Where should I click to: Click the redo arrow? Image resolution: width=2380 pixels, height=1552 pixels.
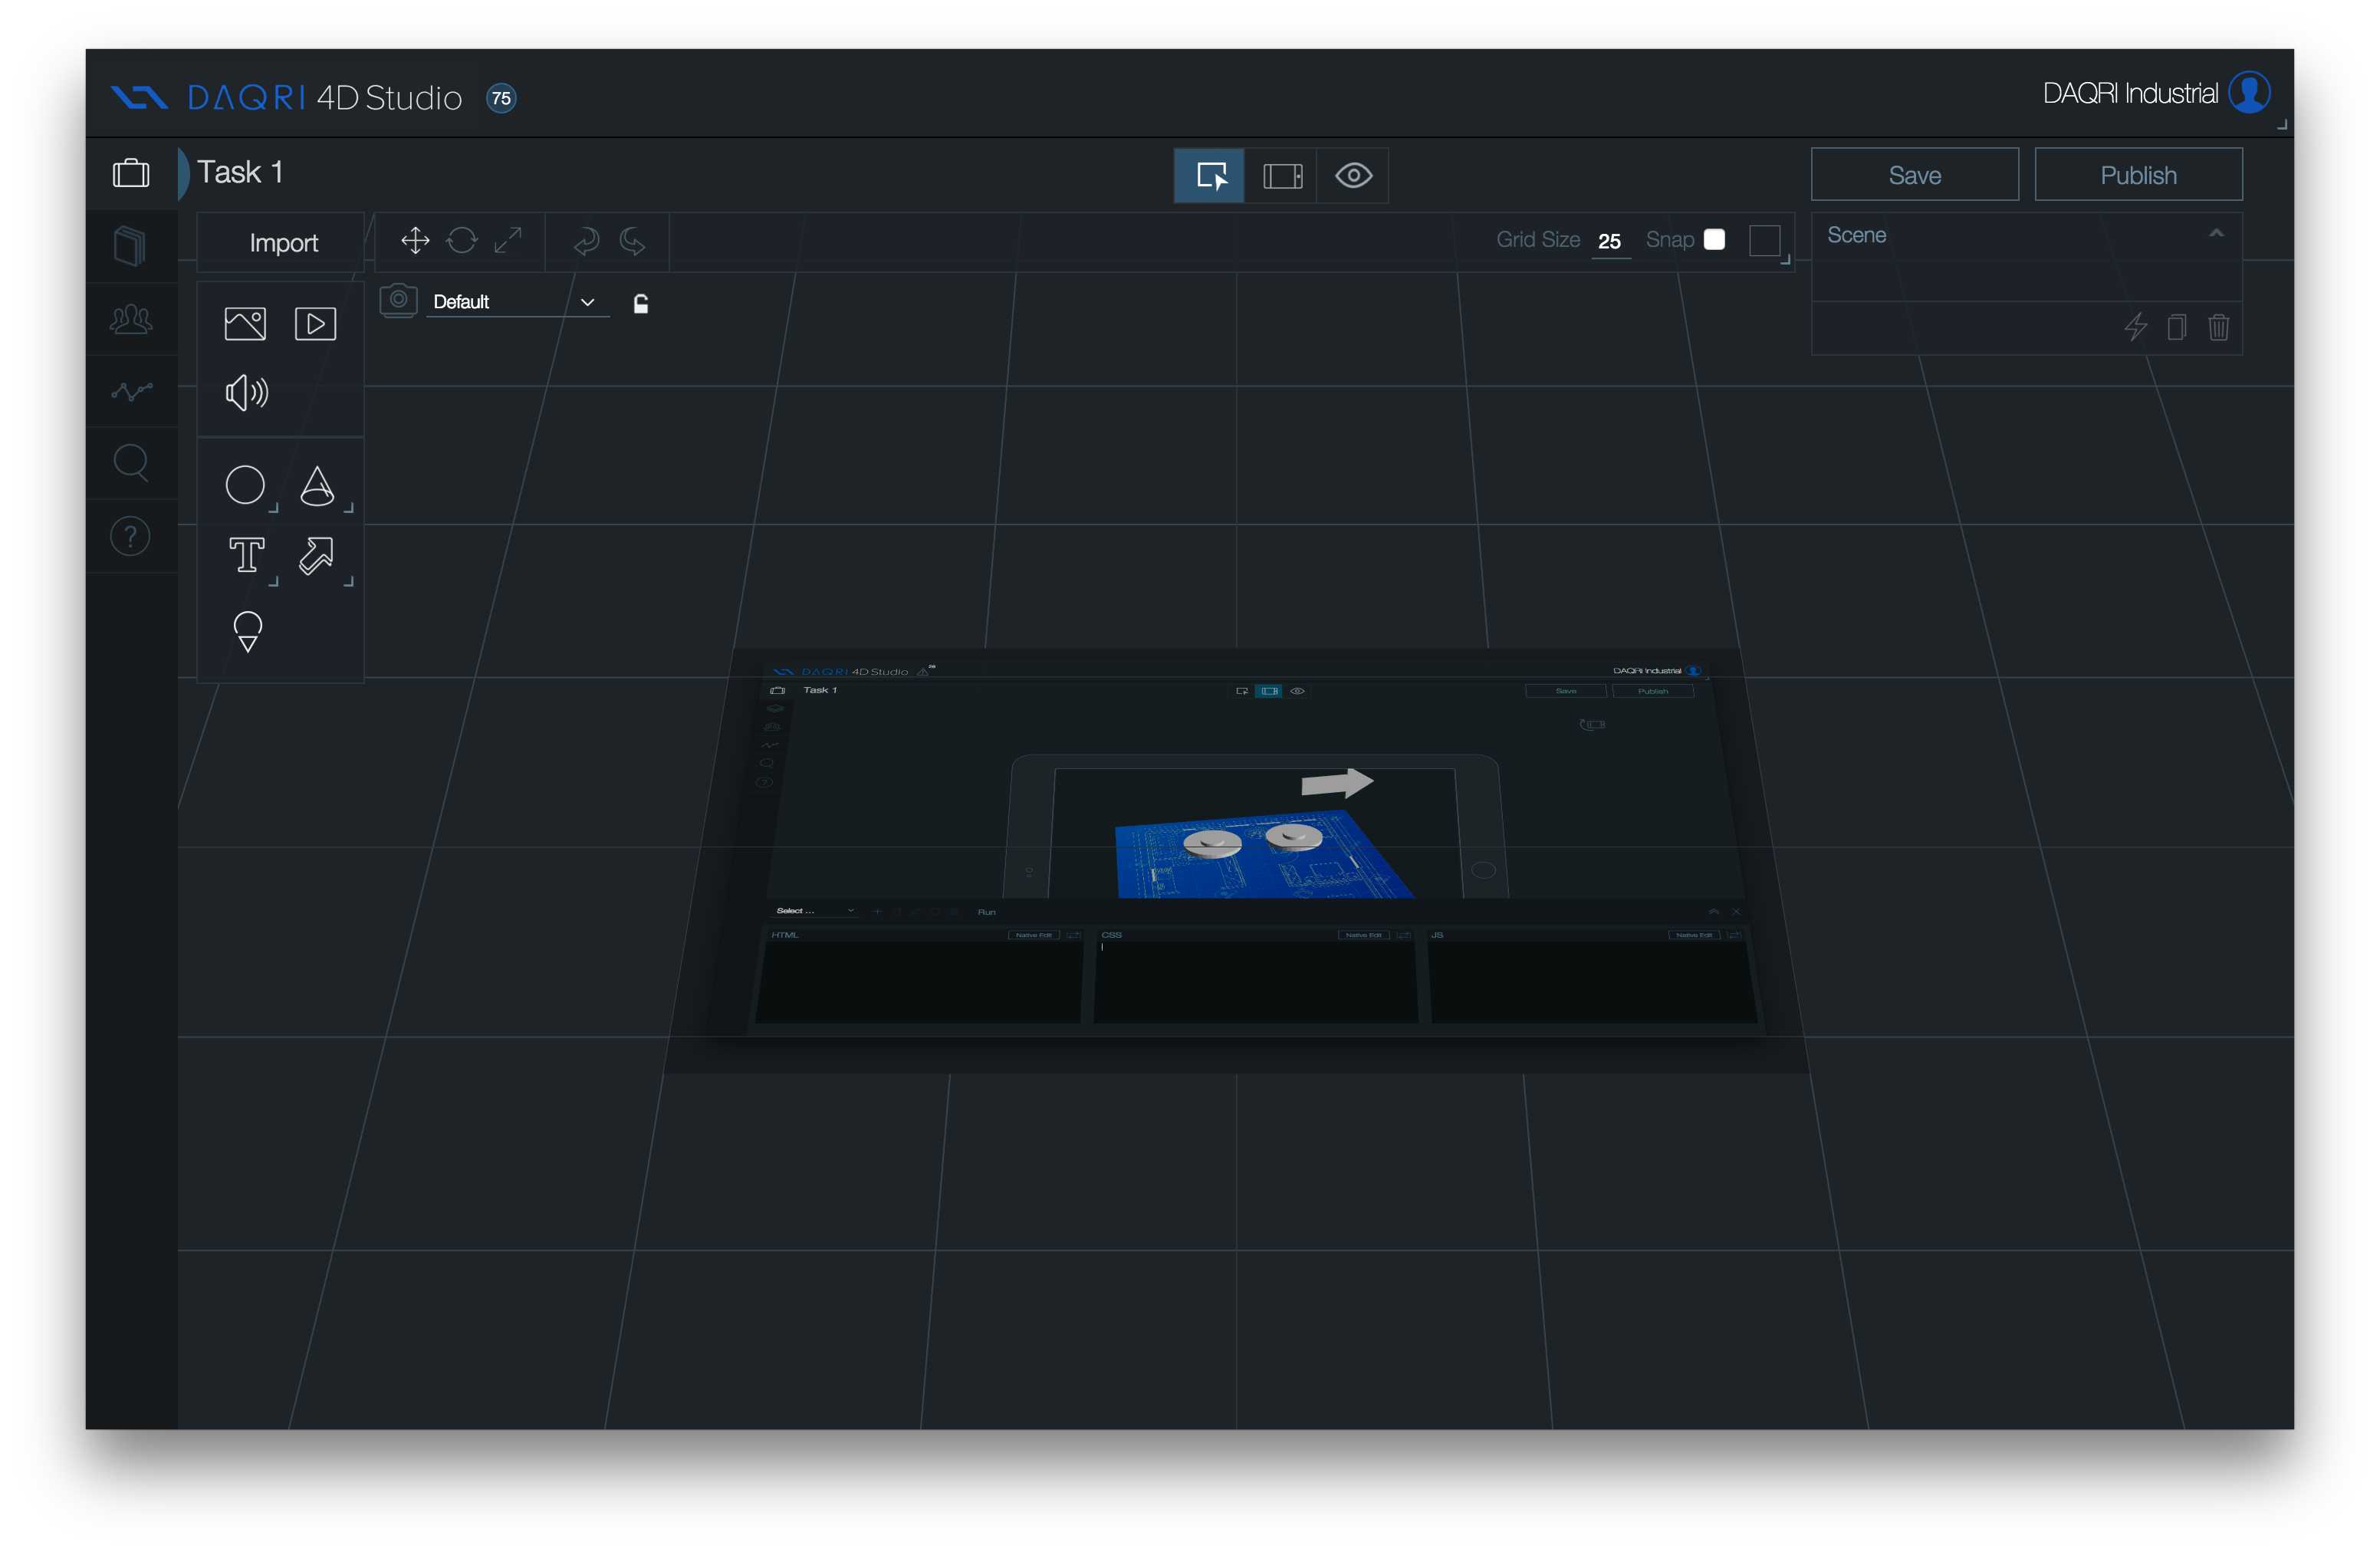coord(632,241)
